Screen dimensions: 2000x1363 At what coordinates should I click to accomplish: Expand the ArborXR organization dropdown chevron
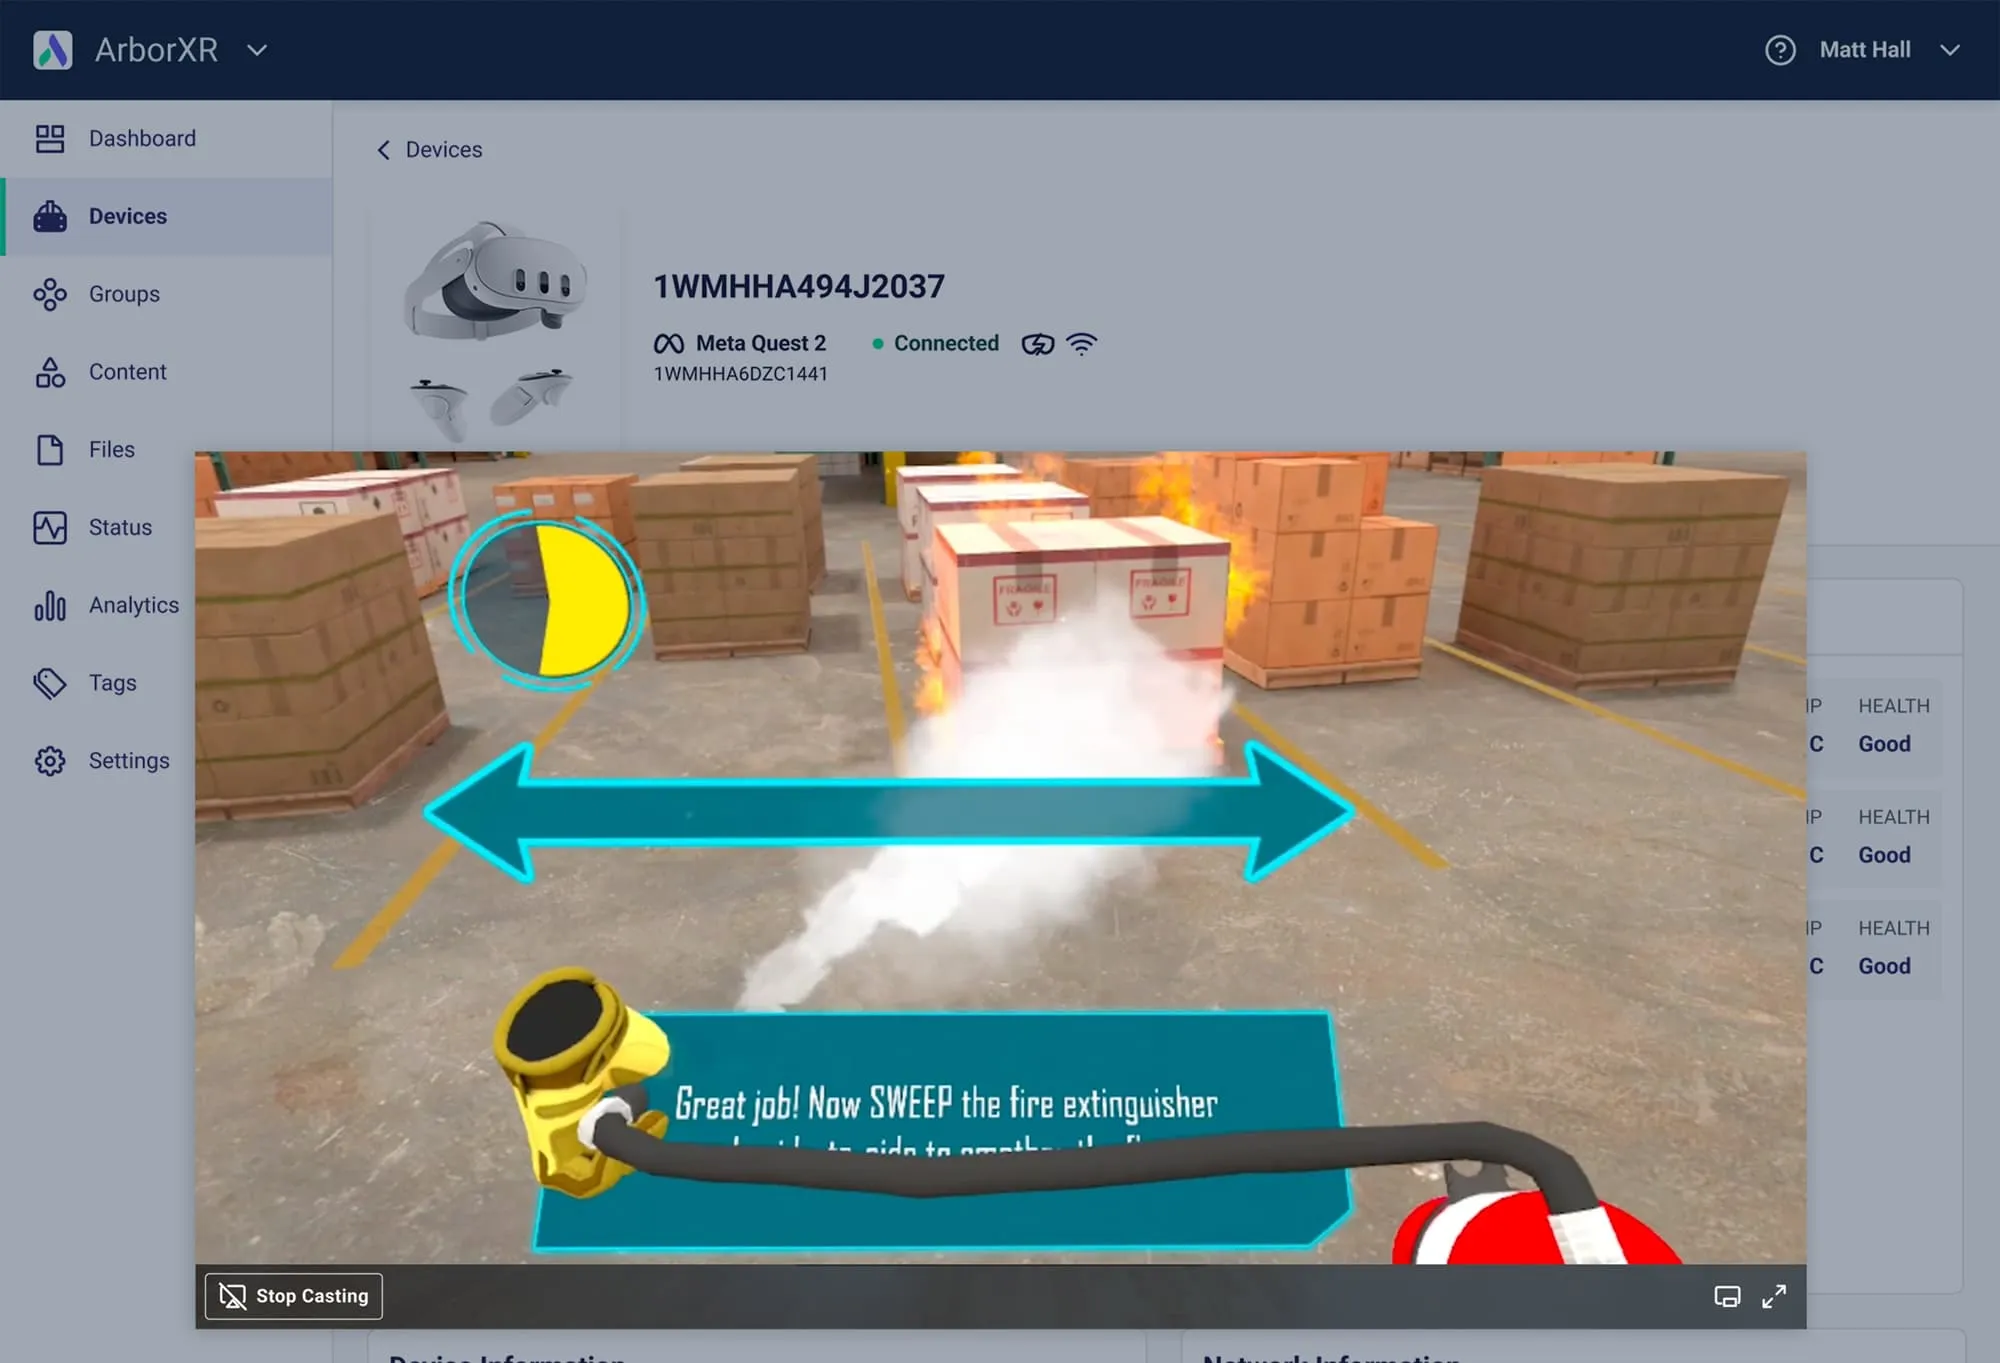coord(257,50)
